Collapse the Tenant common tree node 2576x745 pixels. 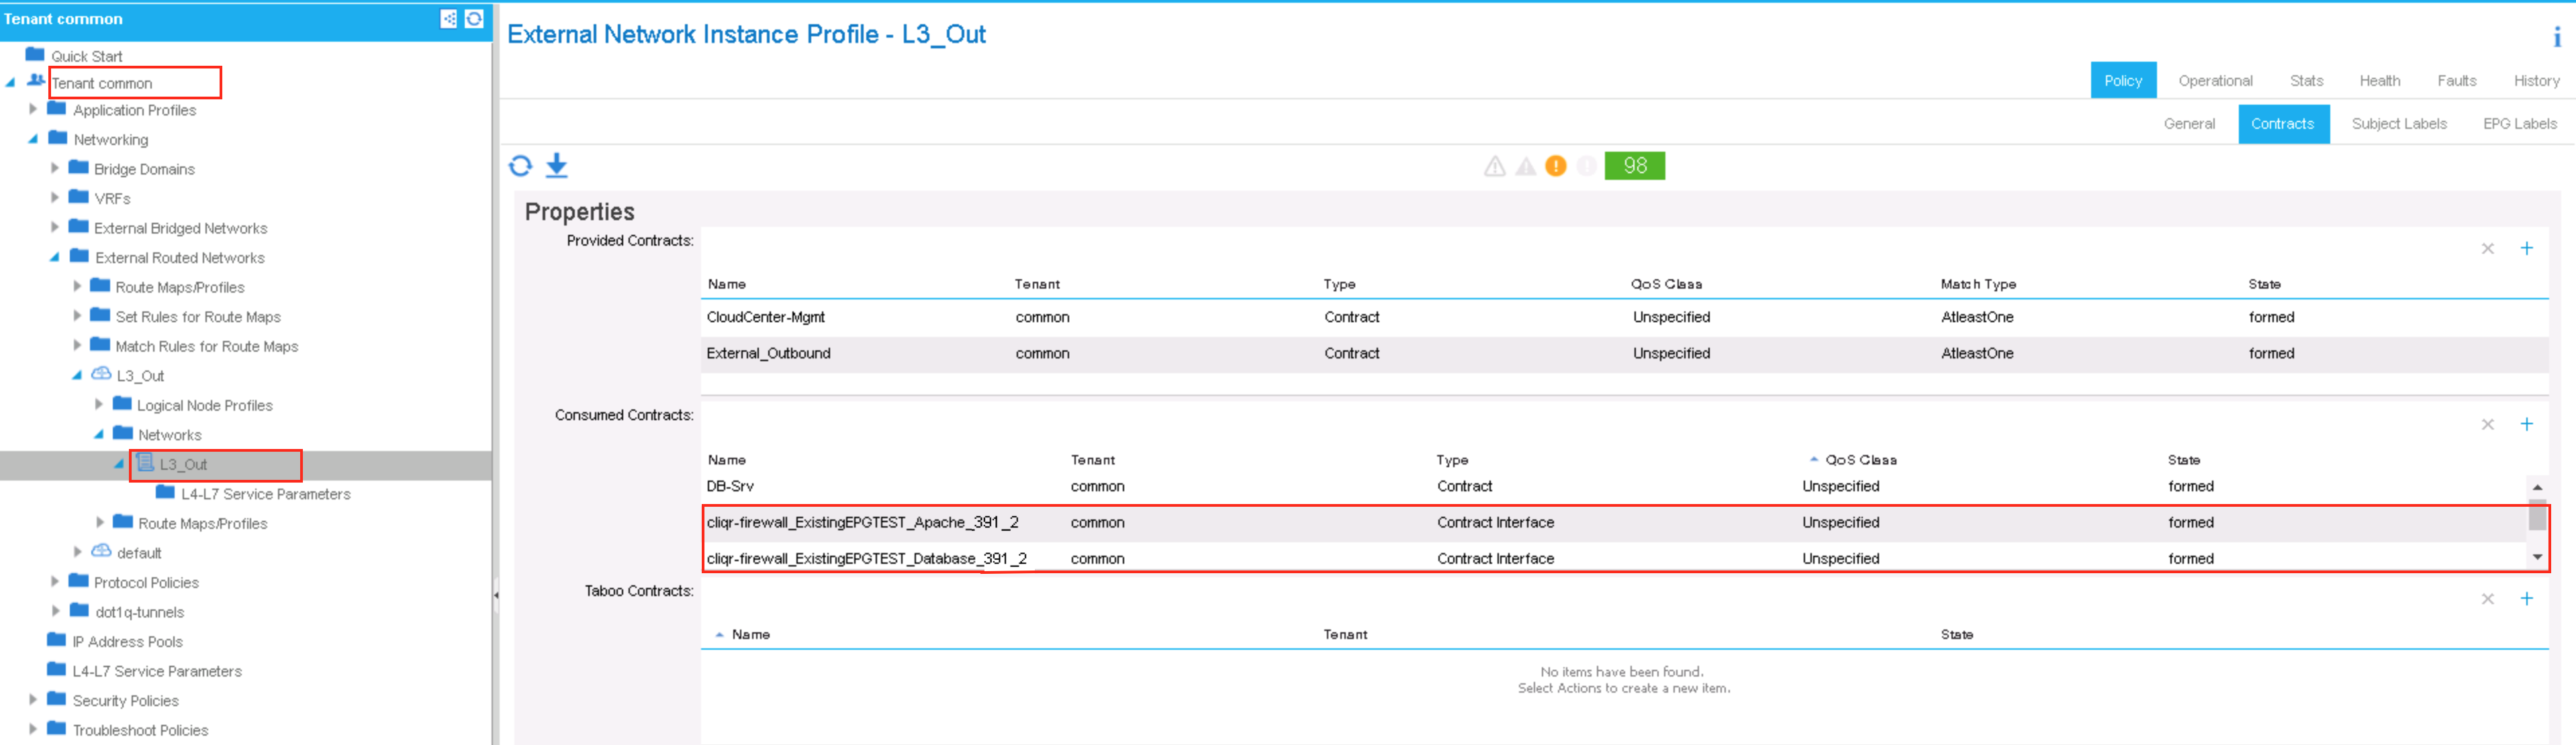pyautogui.click(x=10, y=83)
